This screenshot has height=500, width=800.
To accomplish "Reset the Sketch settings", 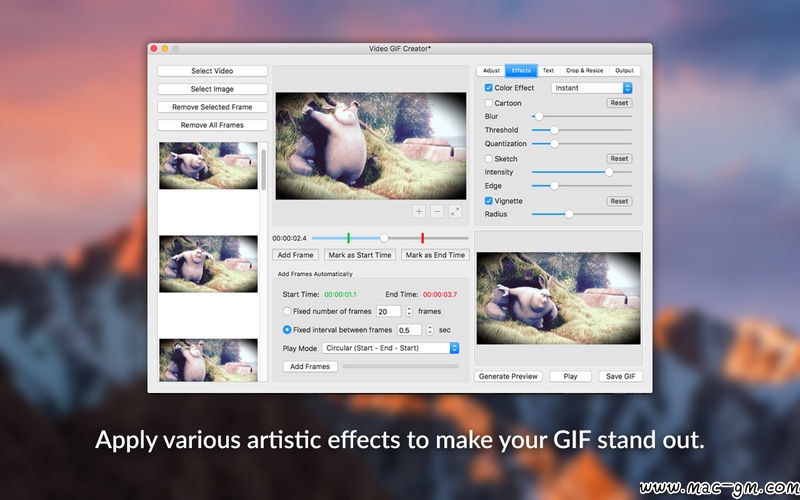I will pyautogui.click(x=619, y=159).
